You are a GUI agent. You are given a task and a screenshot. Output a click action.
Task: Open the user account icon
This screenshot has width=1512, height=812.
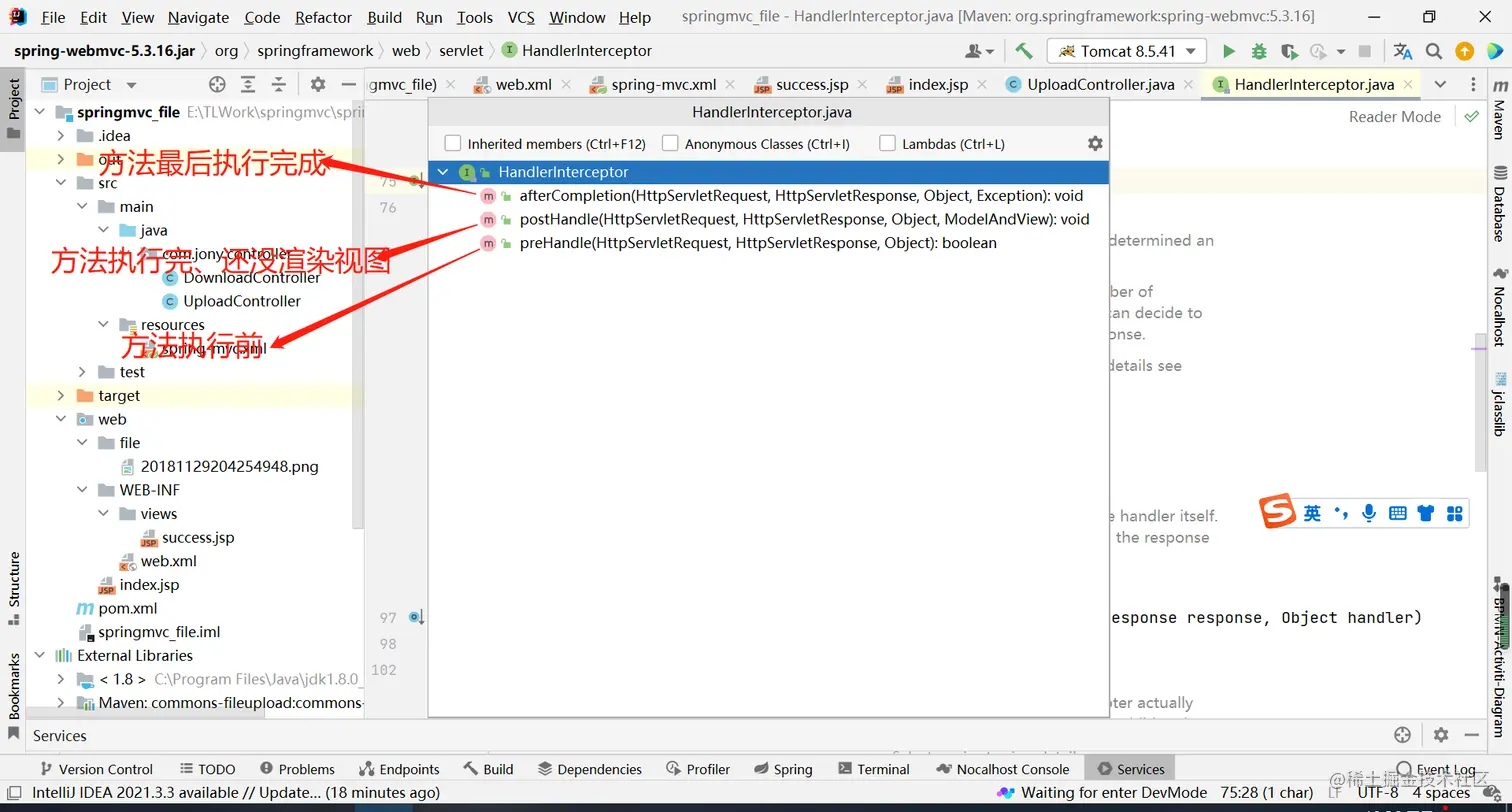[978, 51]
